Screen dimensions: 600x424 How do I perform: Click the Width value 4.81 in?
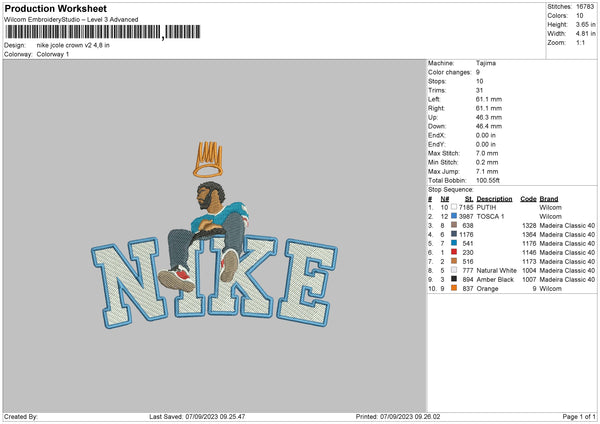tap(585, 34)
